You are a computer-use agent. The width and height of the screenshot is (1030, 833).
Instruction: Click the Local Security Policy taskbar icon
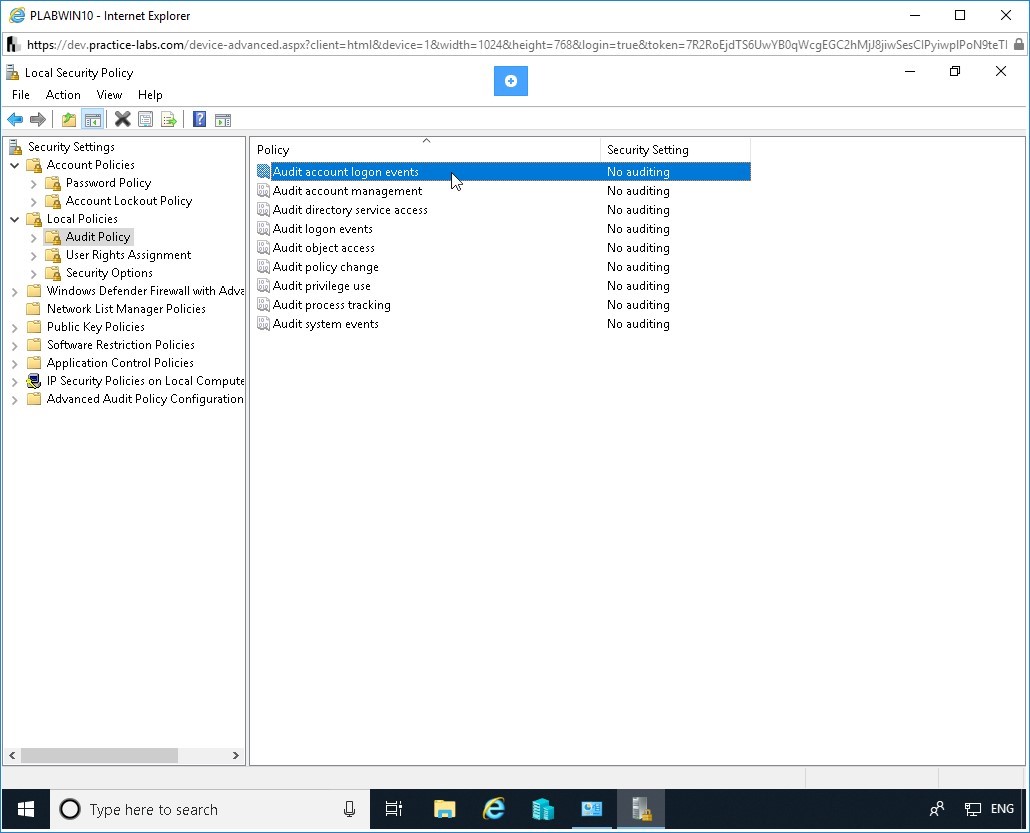[x=640, y=809]
